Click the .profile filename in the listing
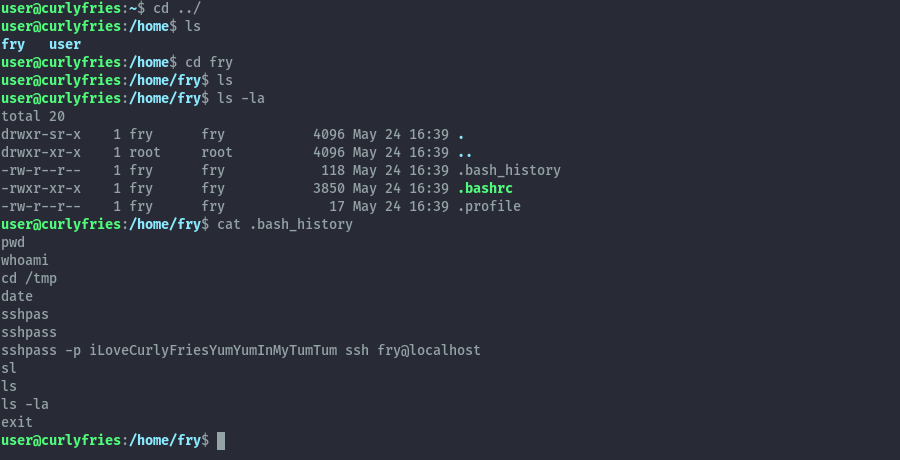The image size is (900, 460). coord(489,206)
